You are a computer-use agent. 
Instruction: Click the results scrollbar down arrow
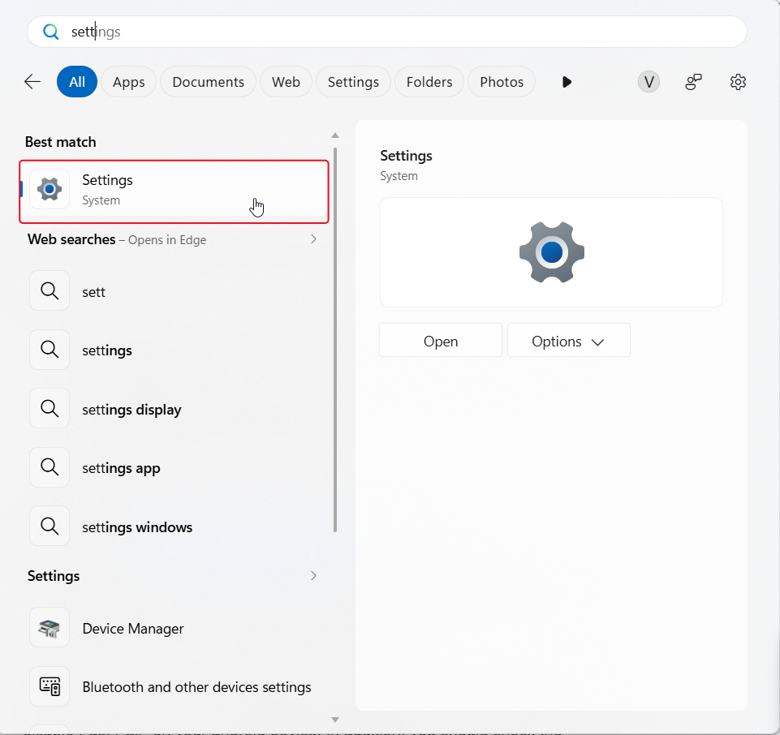pyautogui.click(x=335, y=720)
